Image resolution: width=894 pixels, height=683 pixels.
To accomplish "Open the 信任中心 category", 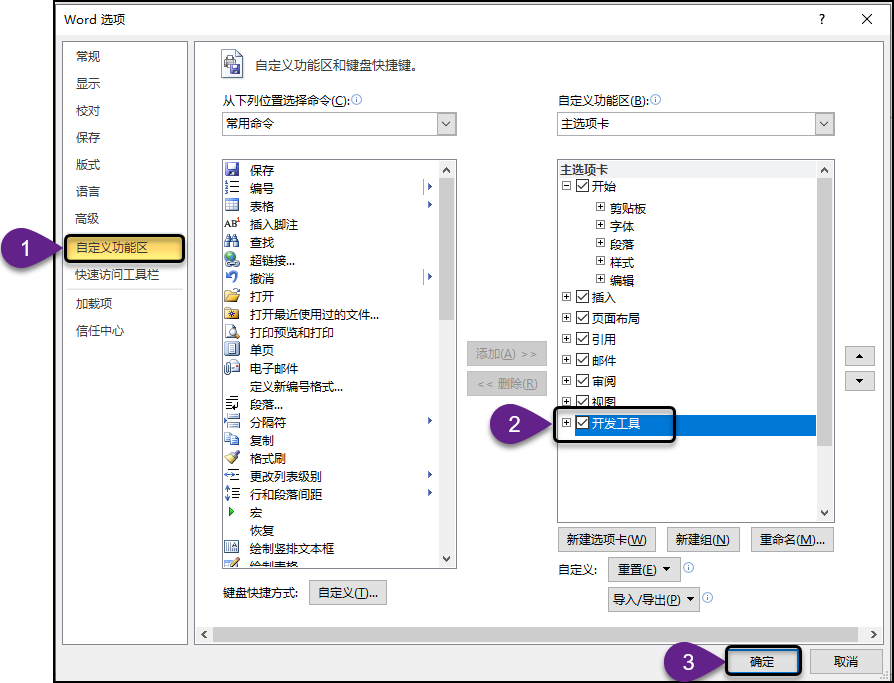I will (x=100, y=331).
